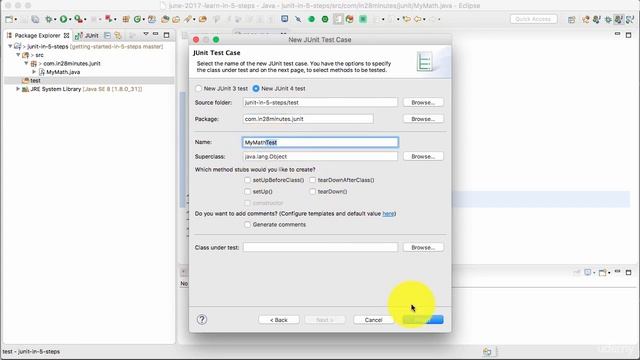Viewport: 640px width, 360px height.
Task: Open the Run button dropdown arrow
Action: point(70,20)
